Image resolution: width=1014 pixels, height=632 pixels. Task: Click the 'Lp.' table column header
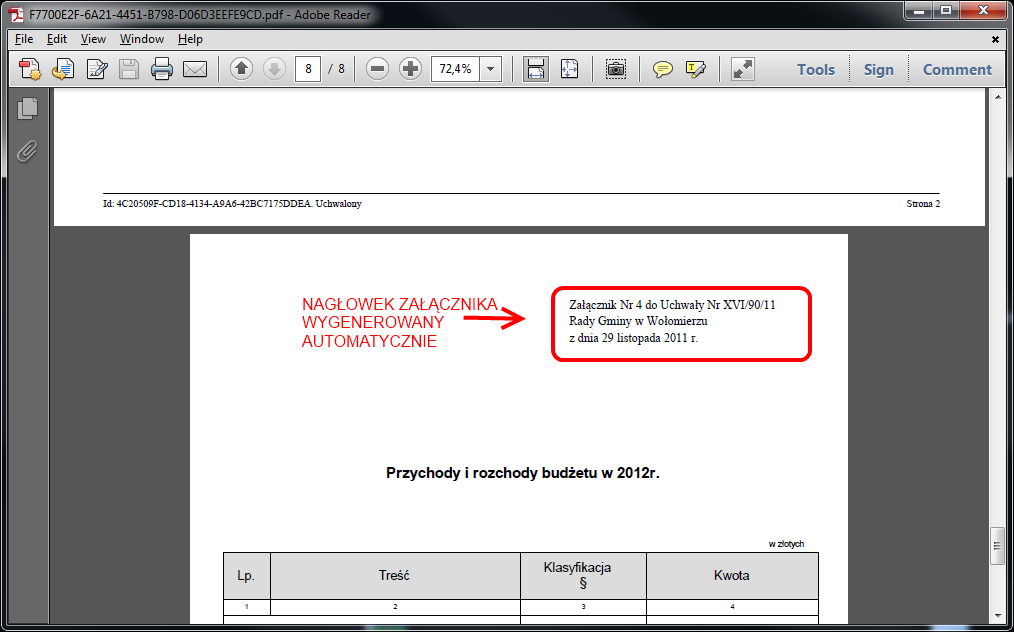(246, 575)
